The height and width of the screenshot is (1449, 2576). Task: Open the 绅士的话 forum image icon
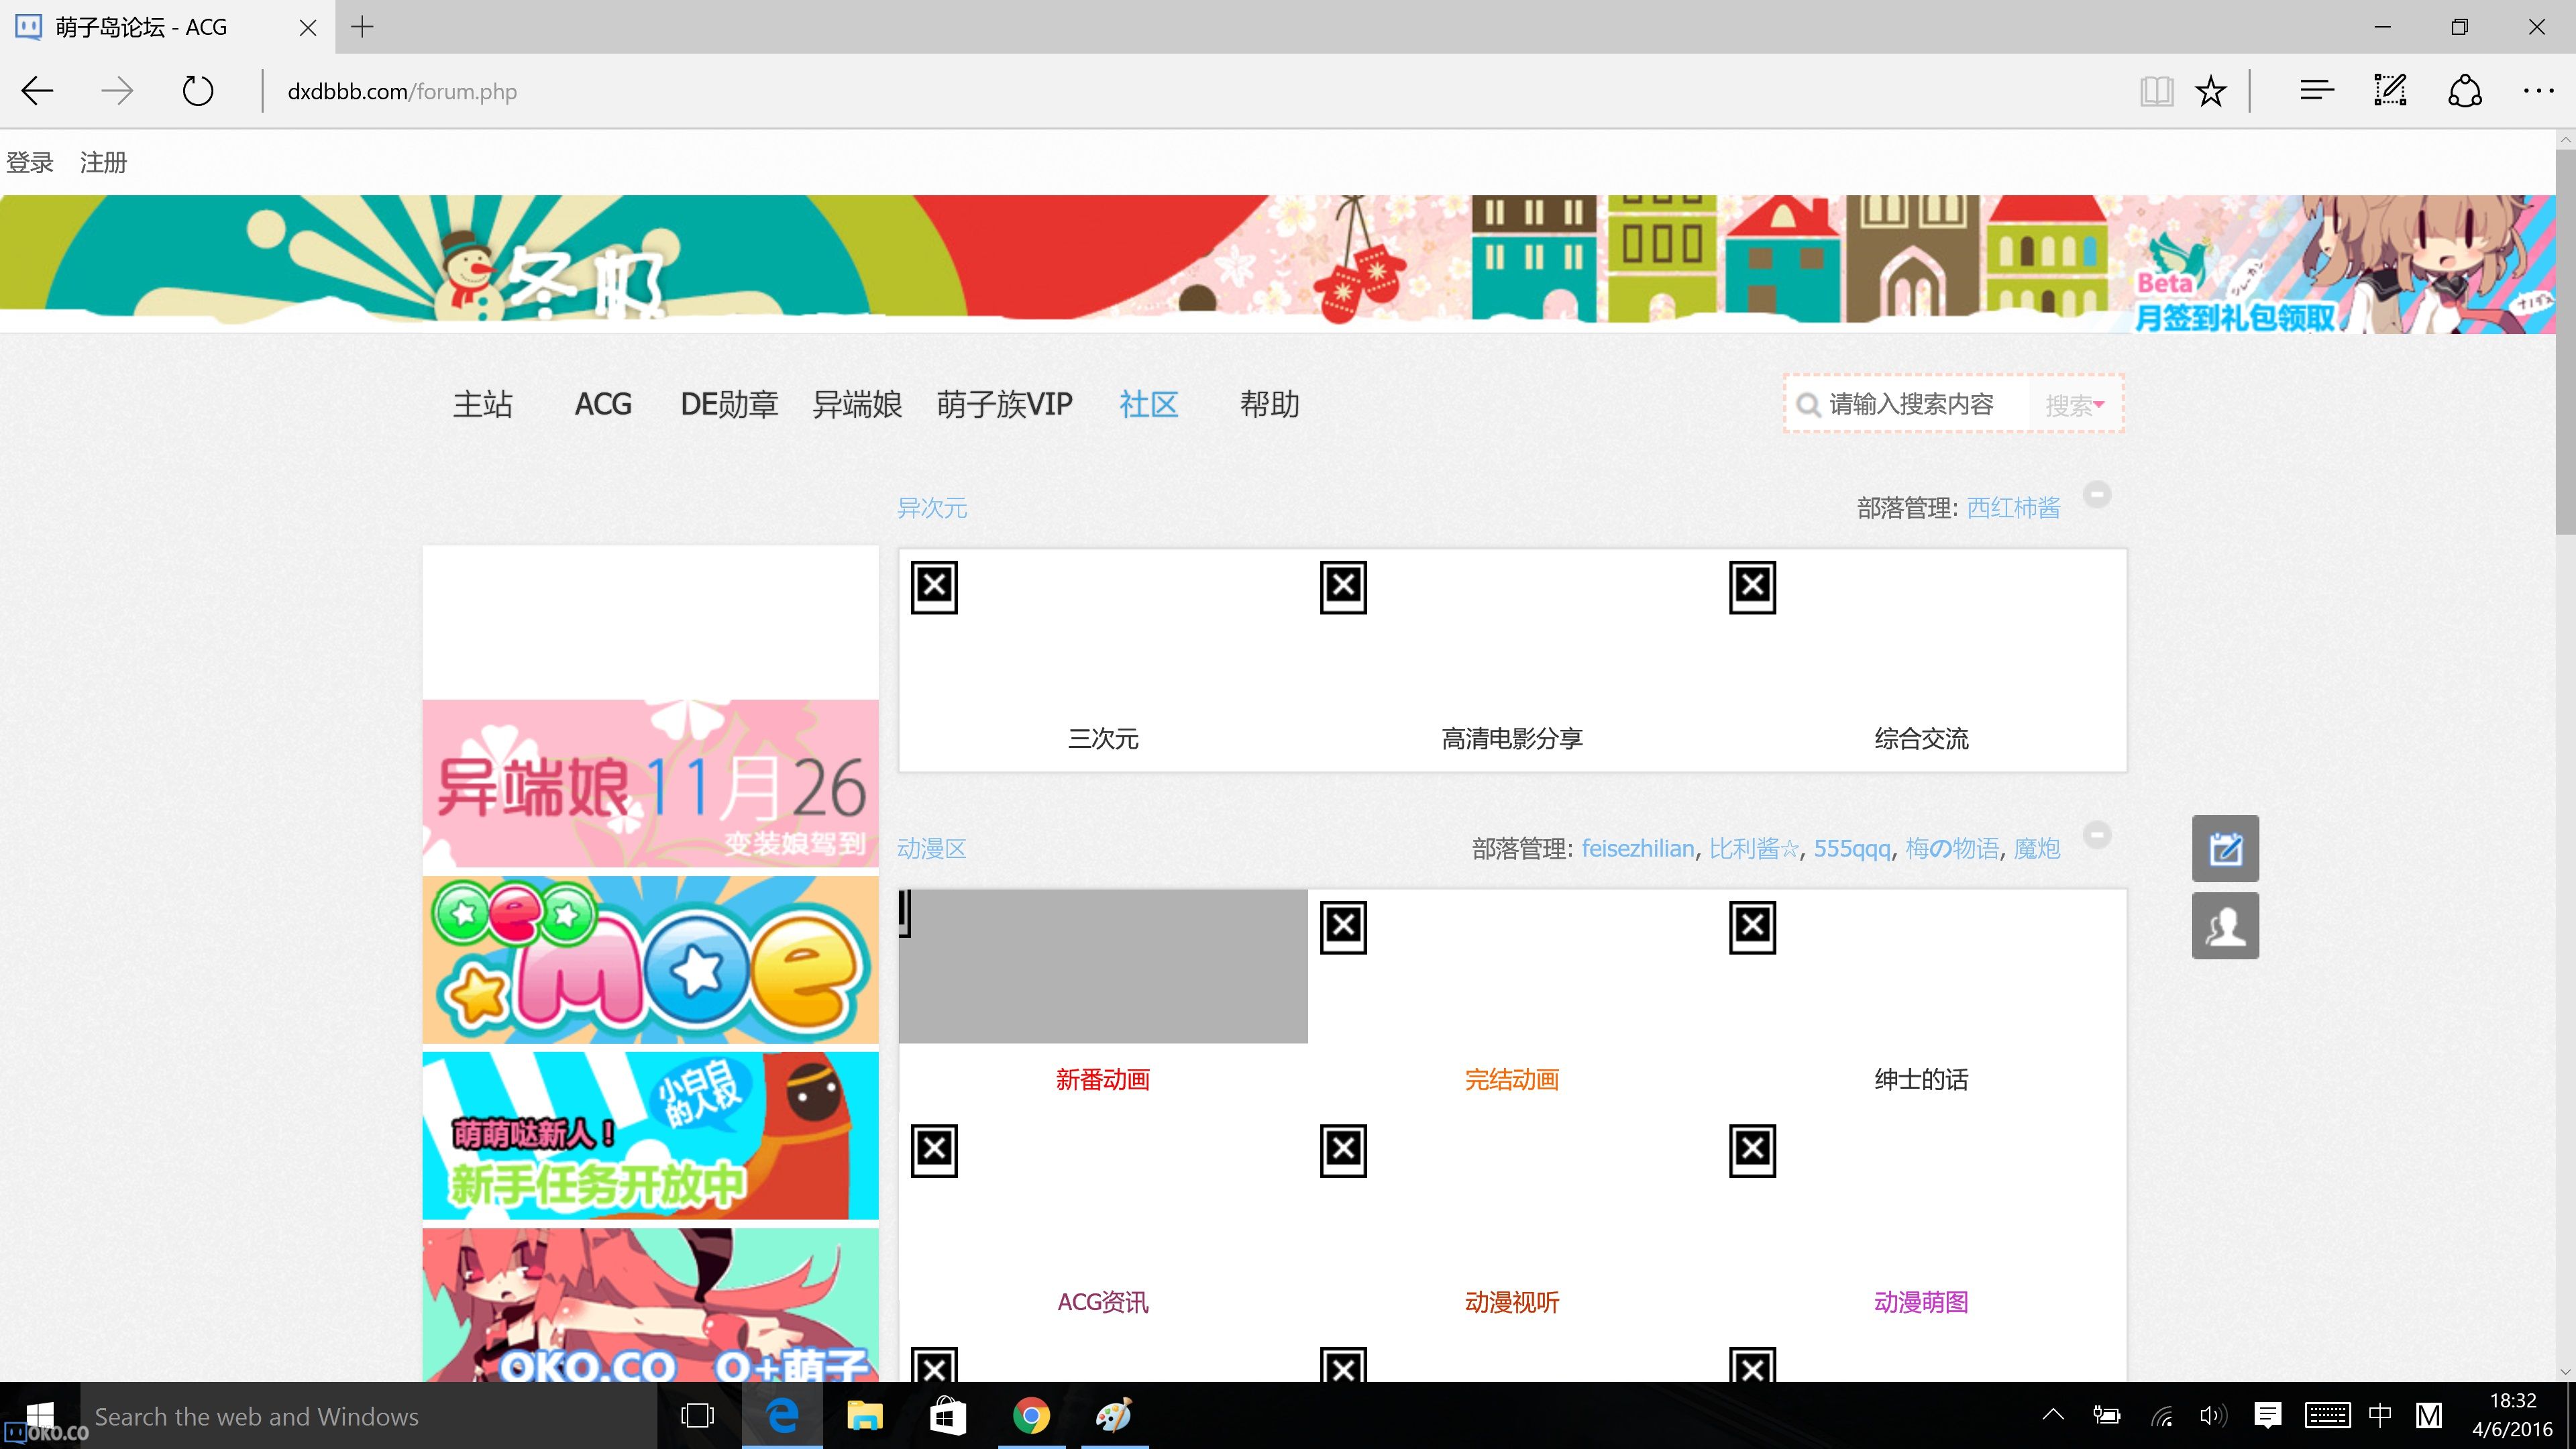tap(1752, 928)
